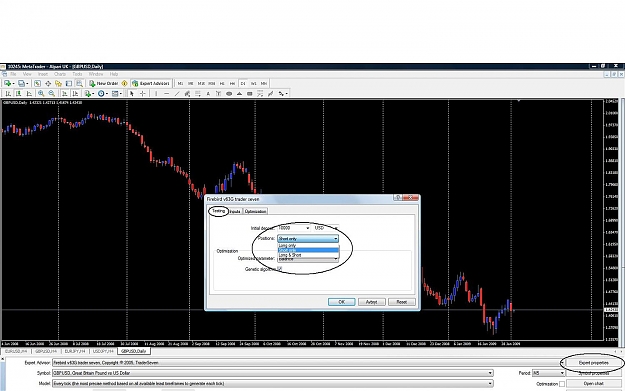Select the Trendline drawing tool

pyautogui.click(x=177, y=93)
